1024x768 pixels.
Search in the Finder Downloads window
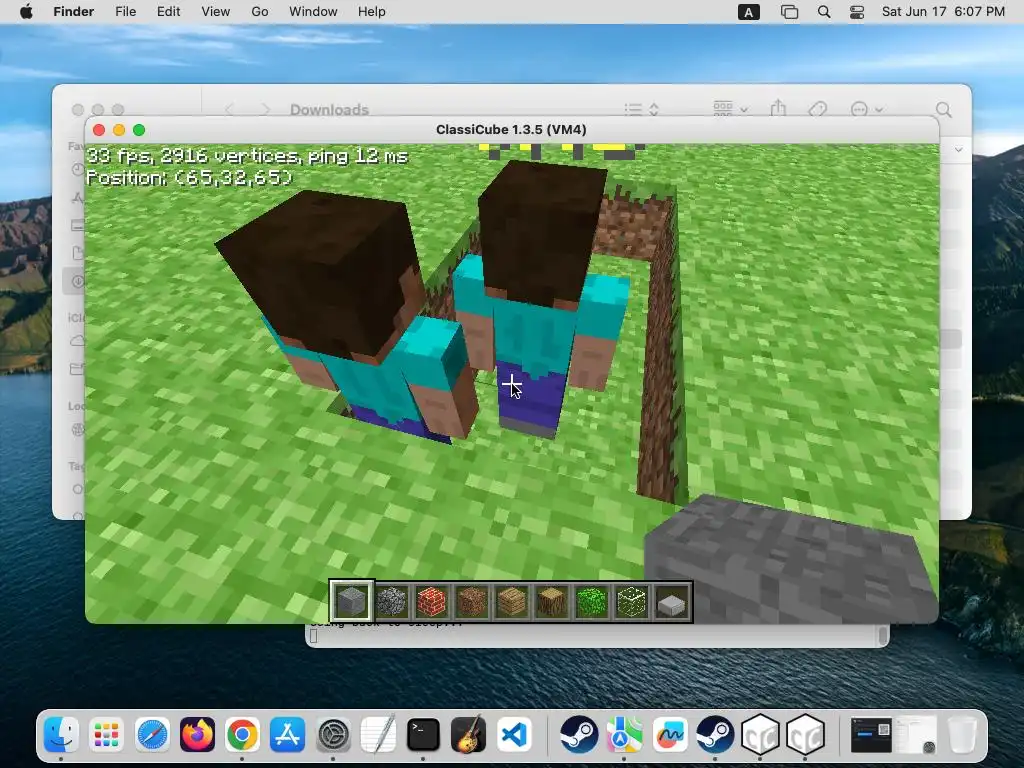pos(943,109)
